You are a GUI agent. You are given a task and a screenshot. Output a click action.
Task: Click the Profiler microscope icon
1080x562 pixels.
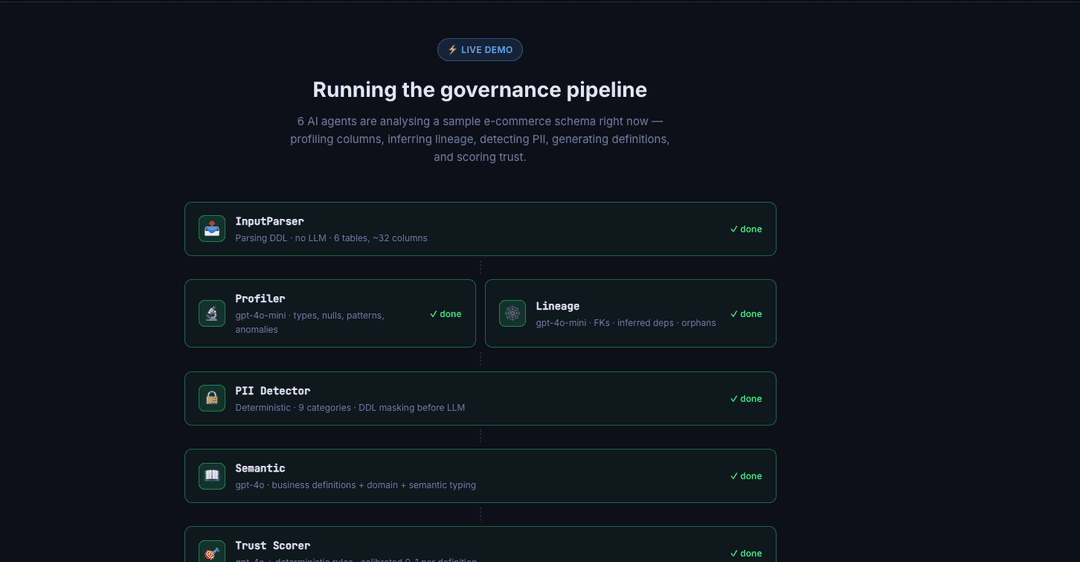(x=211, y=313)
